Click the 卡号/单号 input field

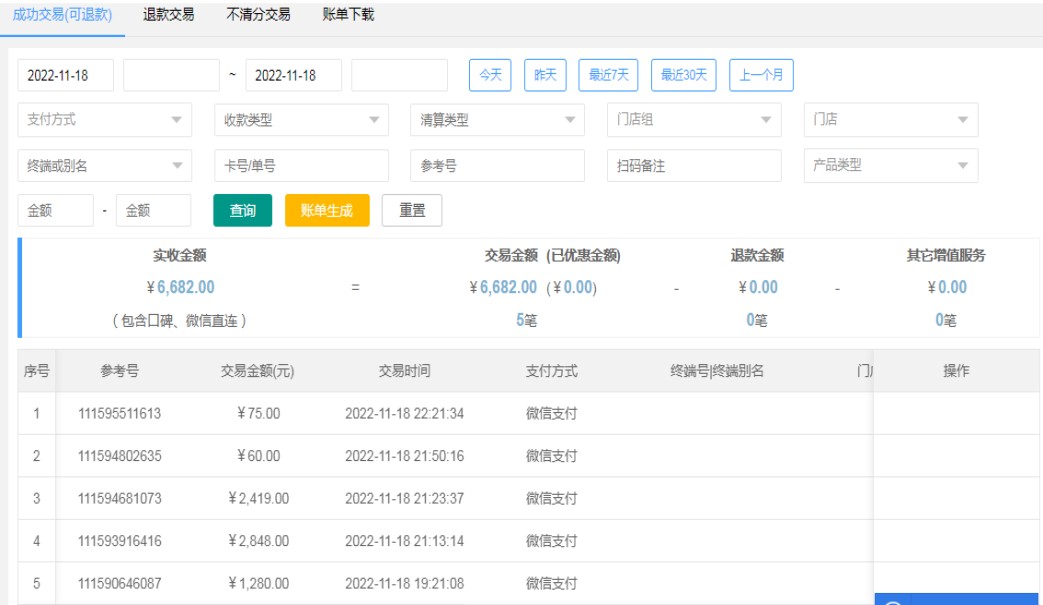301,166
